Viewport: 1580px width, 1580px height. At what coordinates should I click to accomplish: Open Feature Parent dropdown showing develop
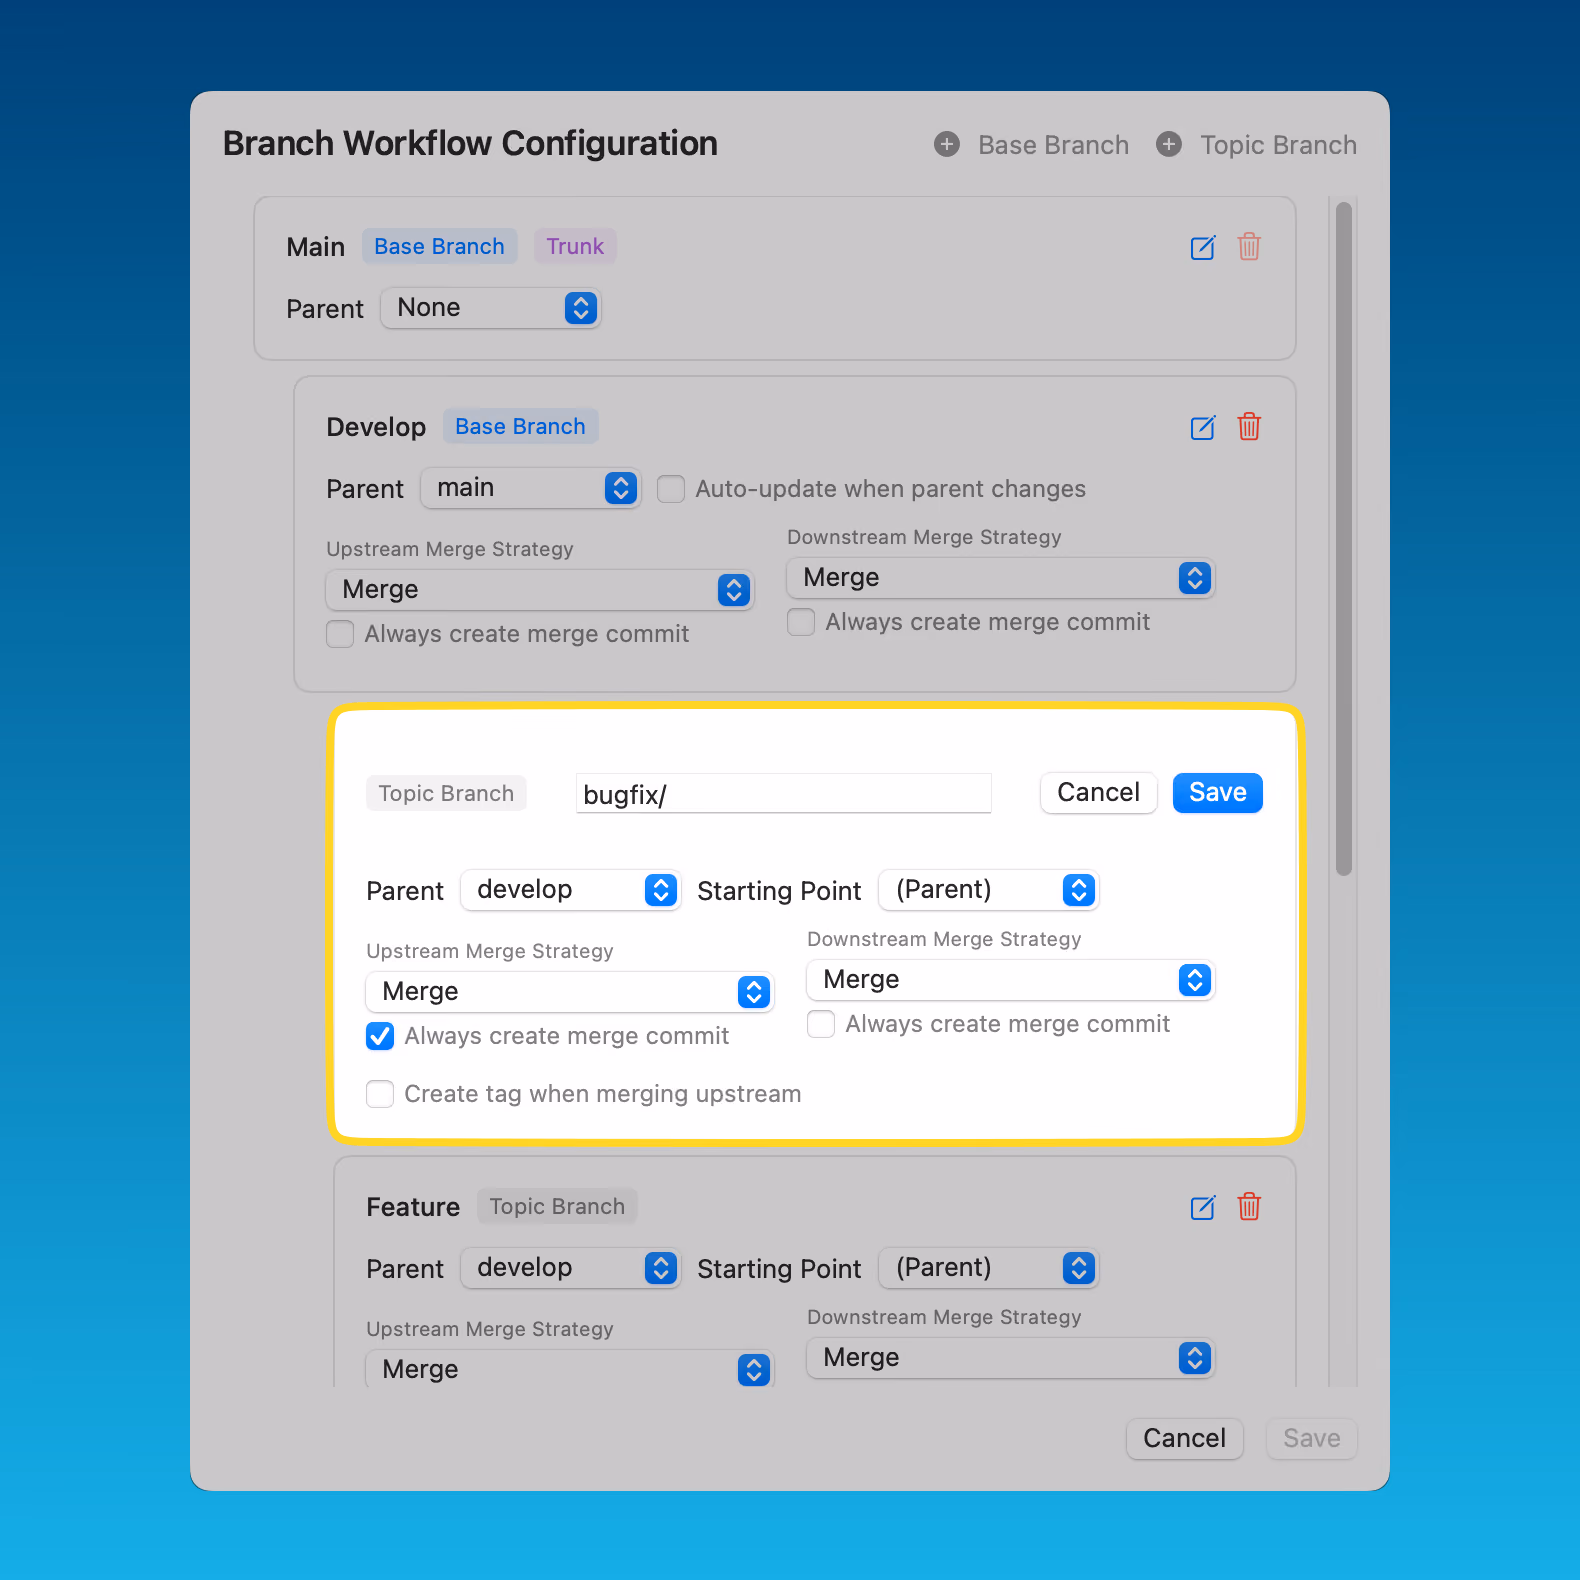pyautogui.click(x=570, y=1268)
